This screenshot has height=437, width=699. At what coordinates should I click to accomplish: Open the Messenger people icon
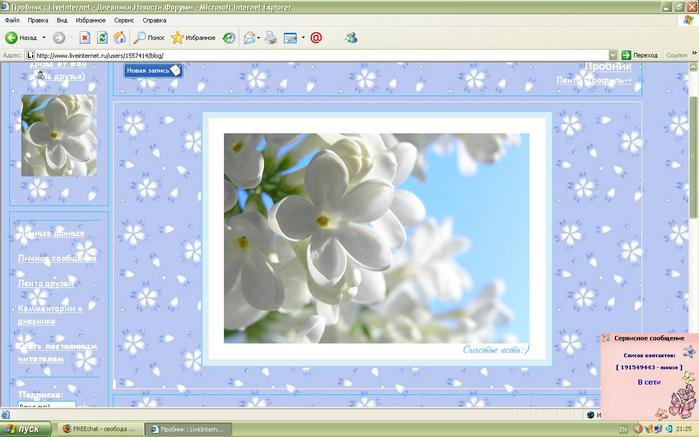(x=351, y=38)
